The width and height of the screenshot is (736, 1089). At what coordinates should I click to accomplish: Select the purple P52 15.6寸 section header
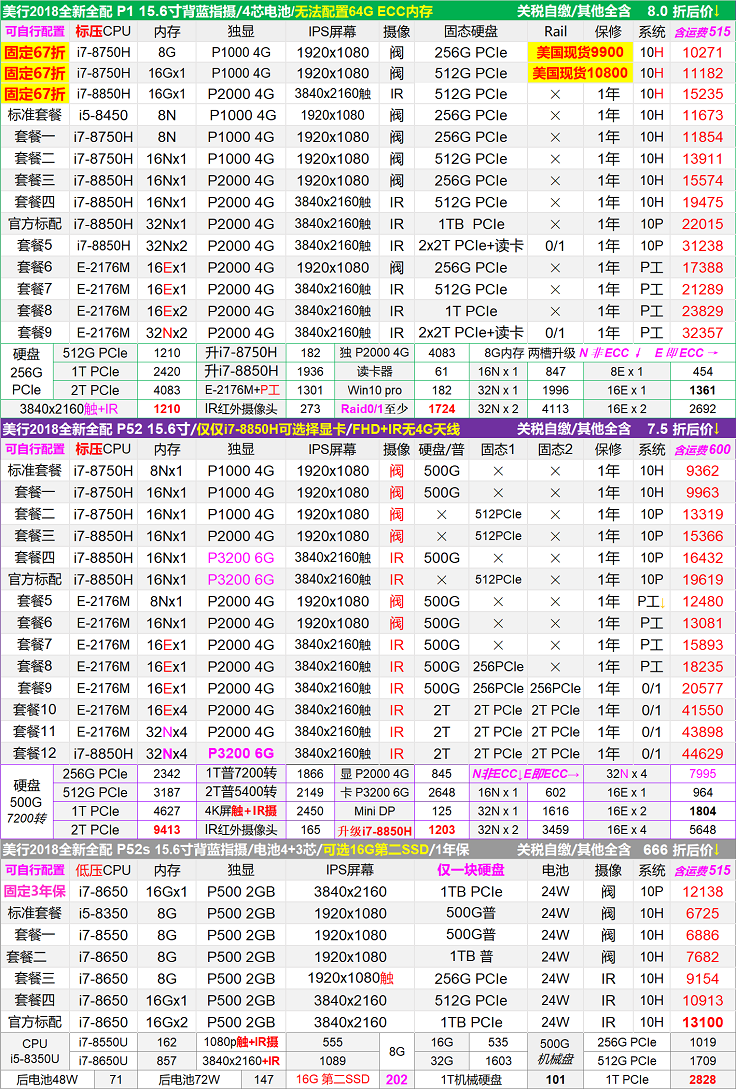point(230,429)
